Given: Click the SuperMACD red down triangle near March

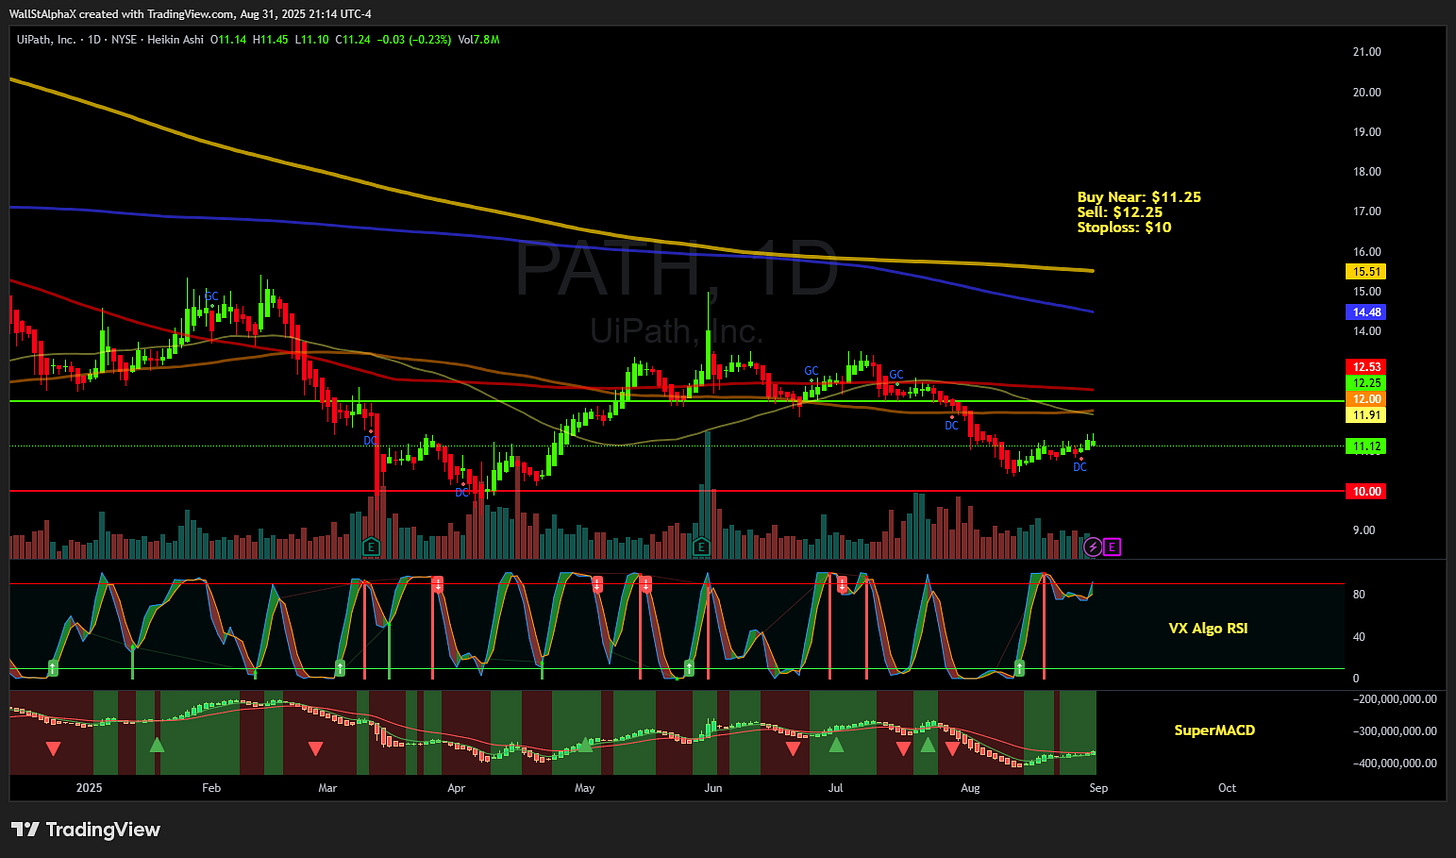Looking at the screenshot, I should 316,748.
